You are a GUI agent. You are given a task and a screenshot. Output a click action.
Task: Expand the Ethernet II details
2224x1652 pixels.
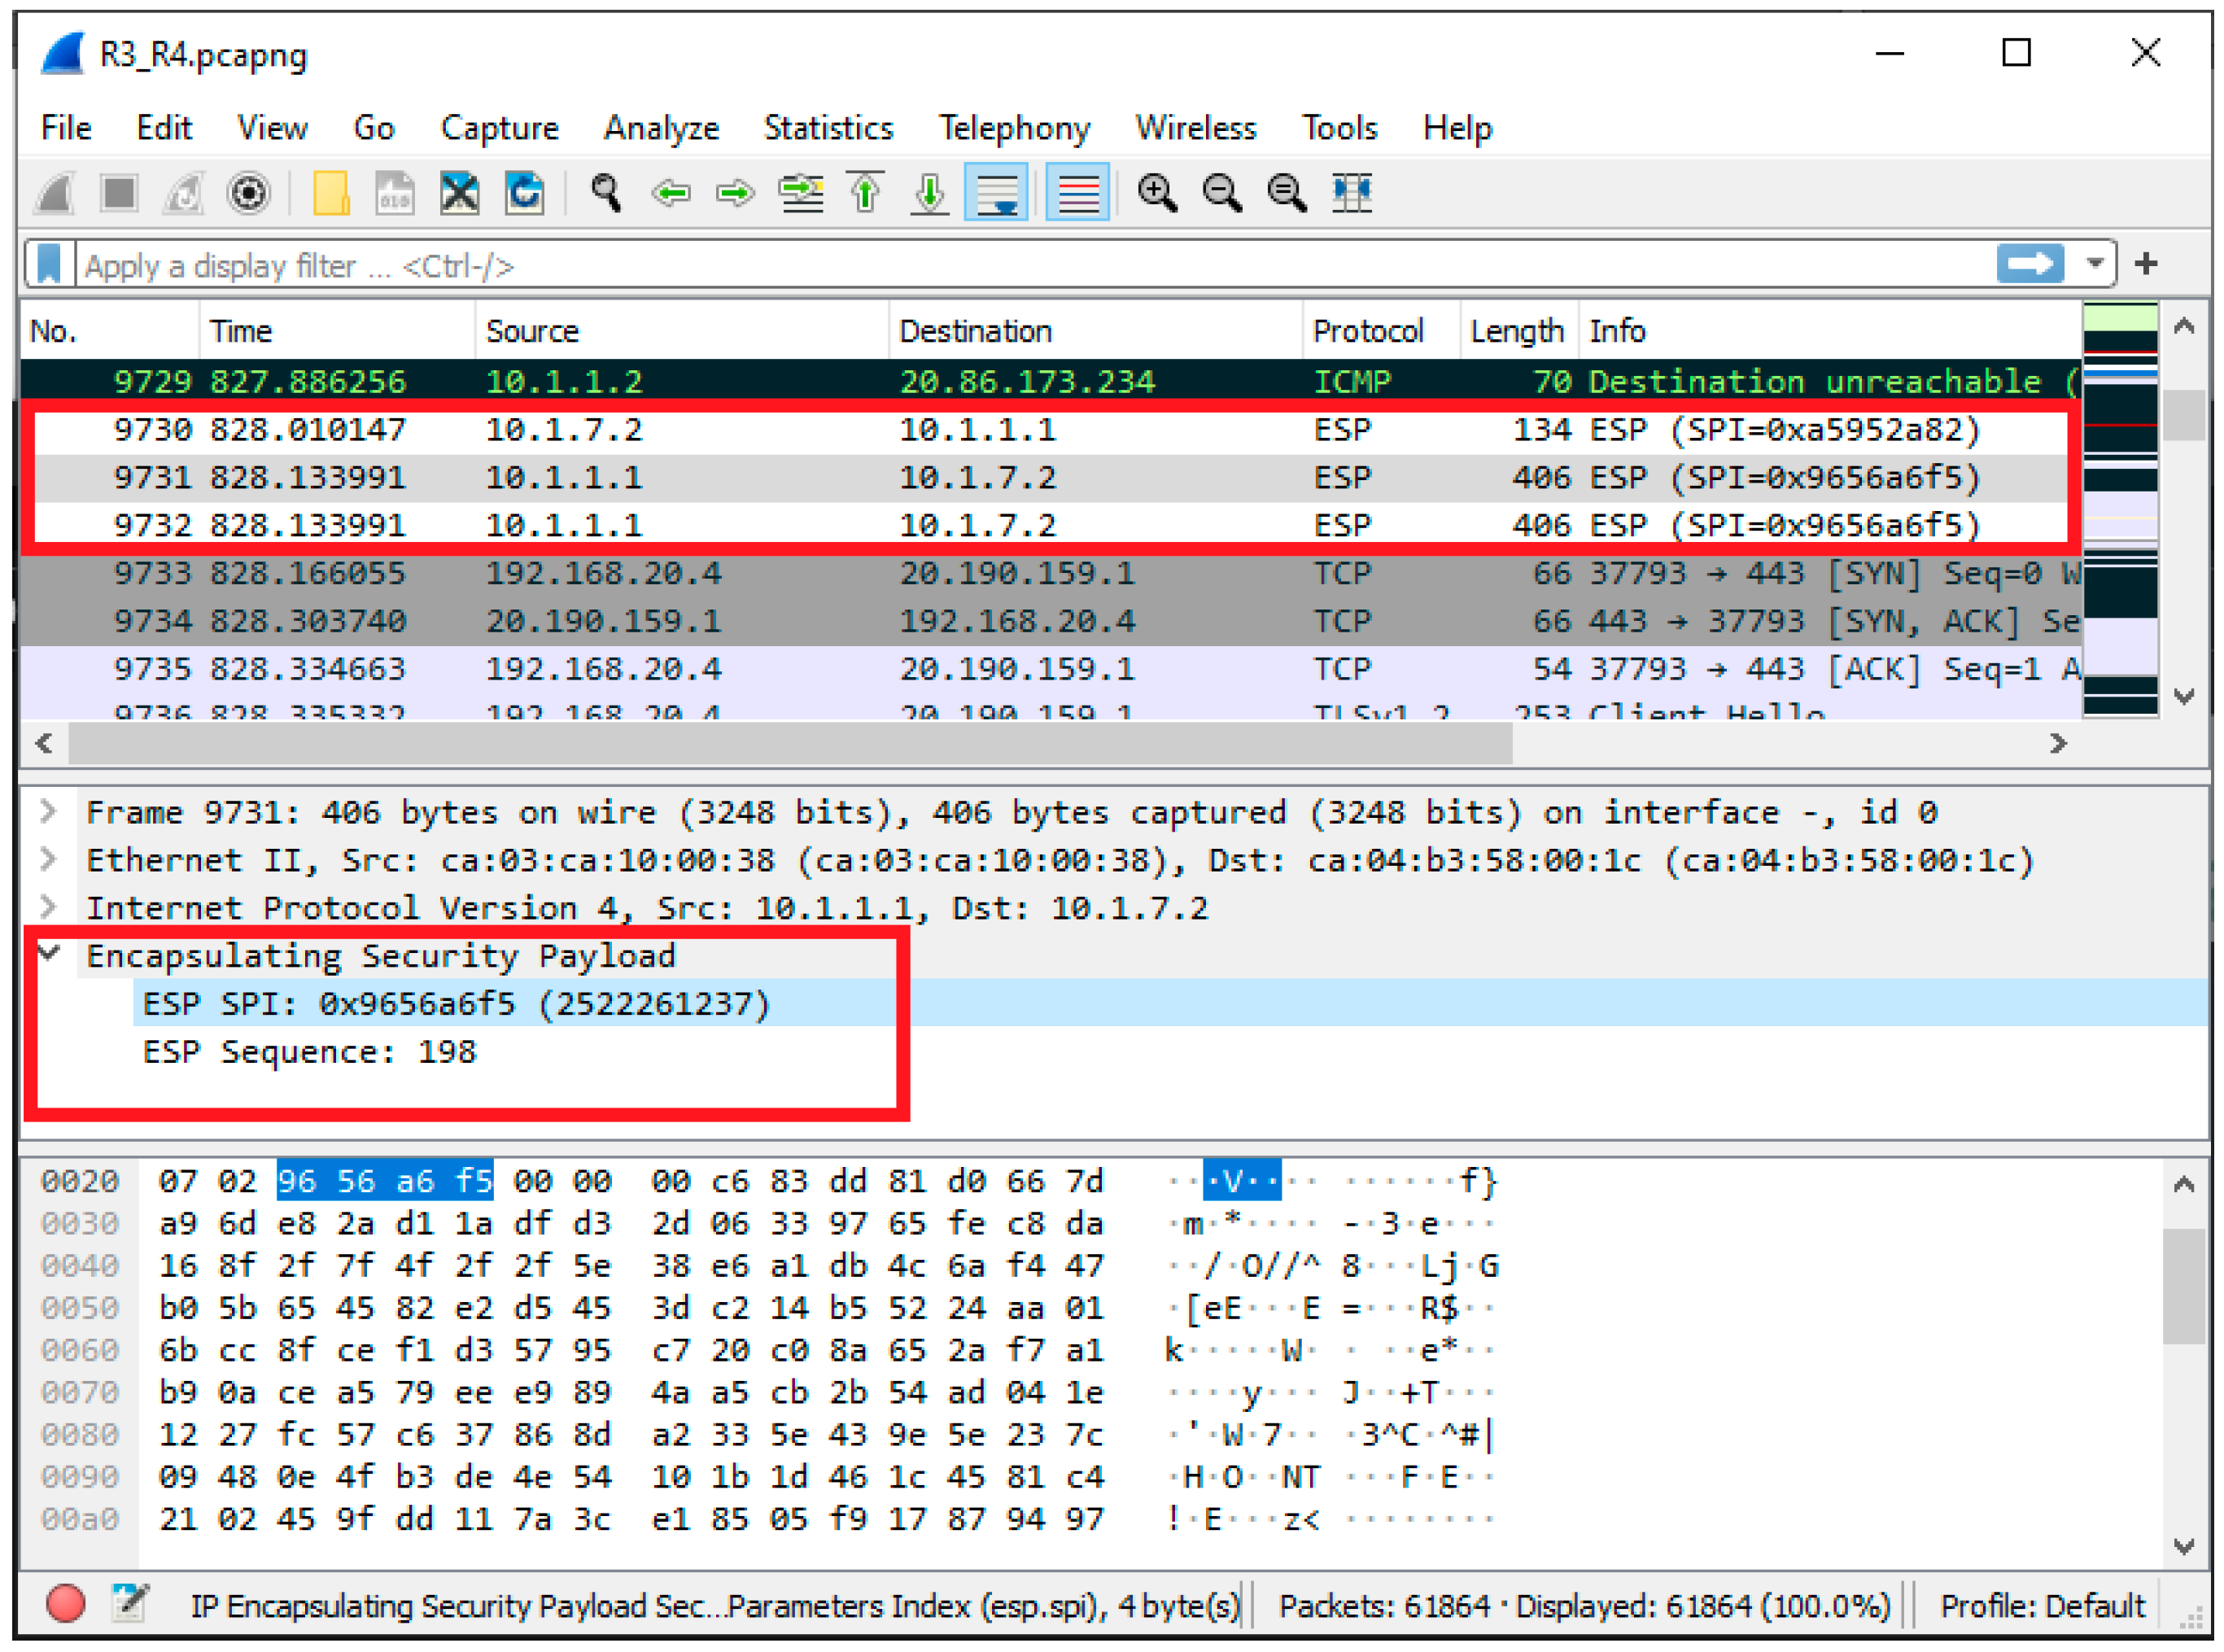click(48, 859)
